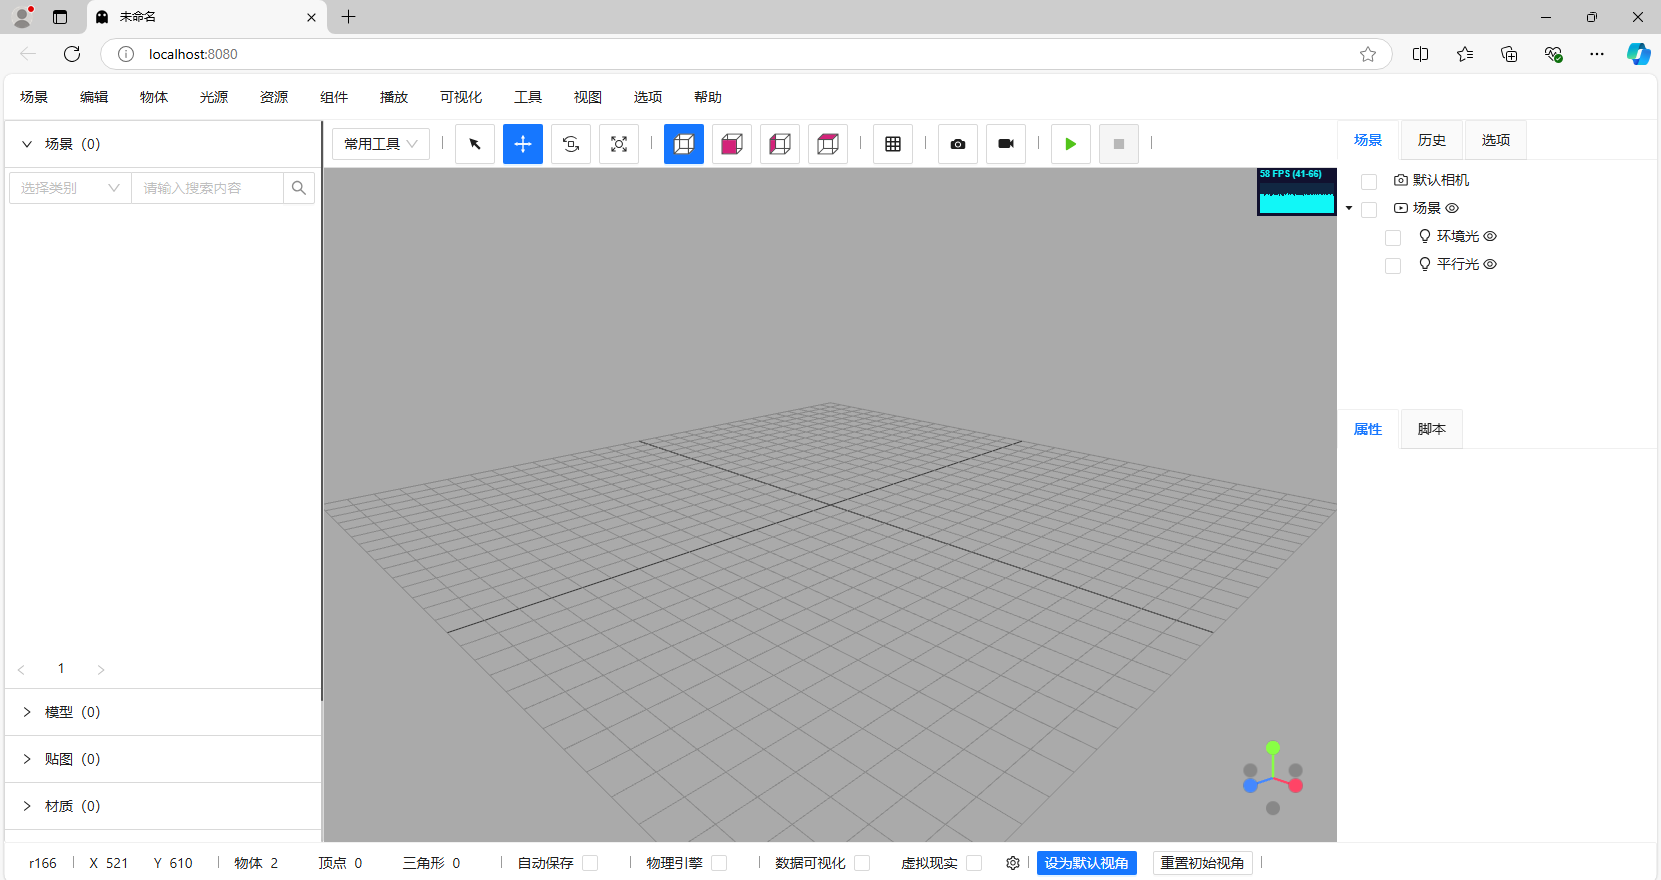The image size is (1661, 880).
Task: Toggle the grid display icon
Action: coord(893,144)
